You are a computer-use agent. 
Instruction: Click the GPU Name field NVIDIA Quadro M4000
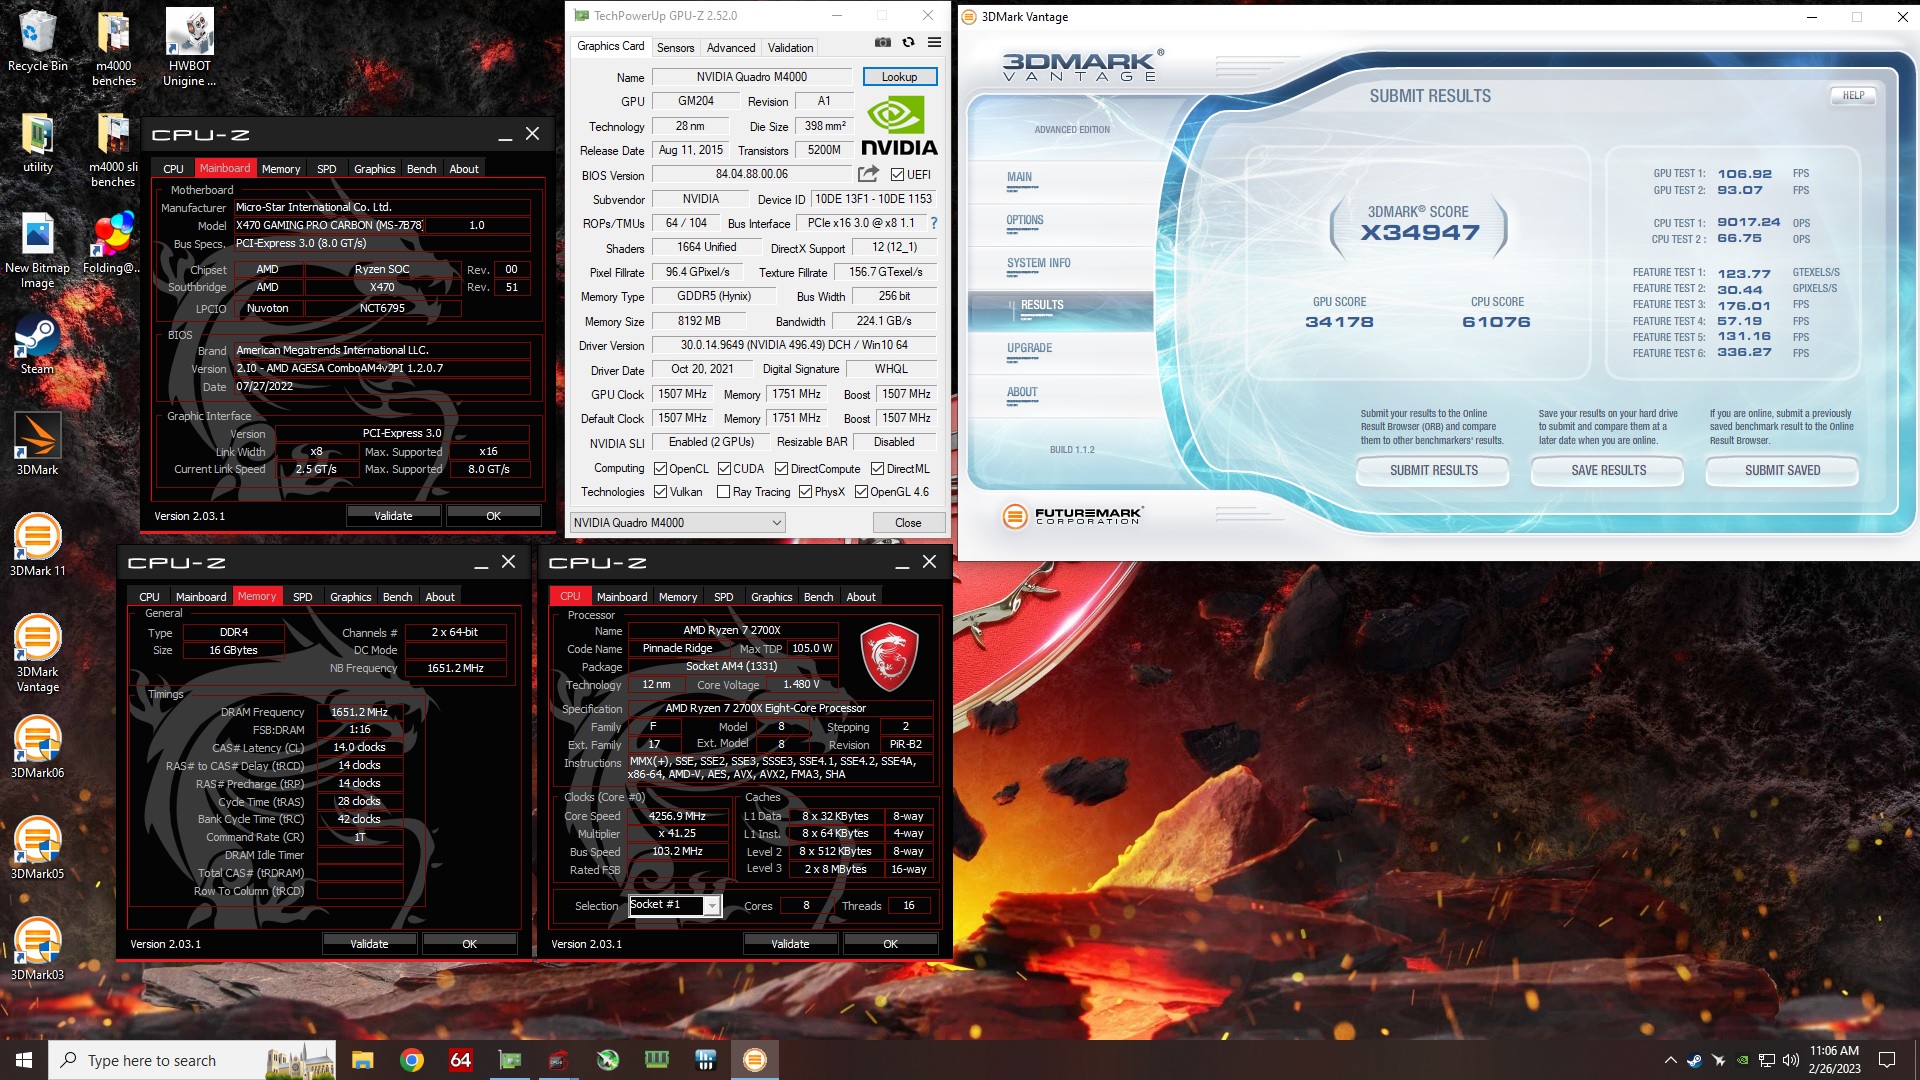point(752,77)
